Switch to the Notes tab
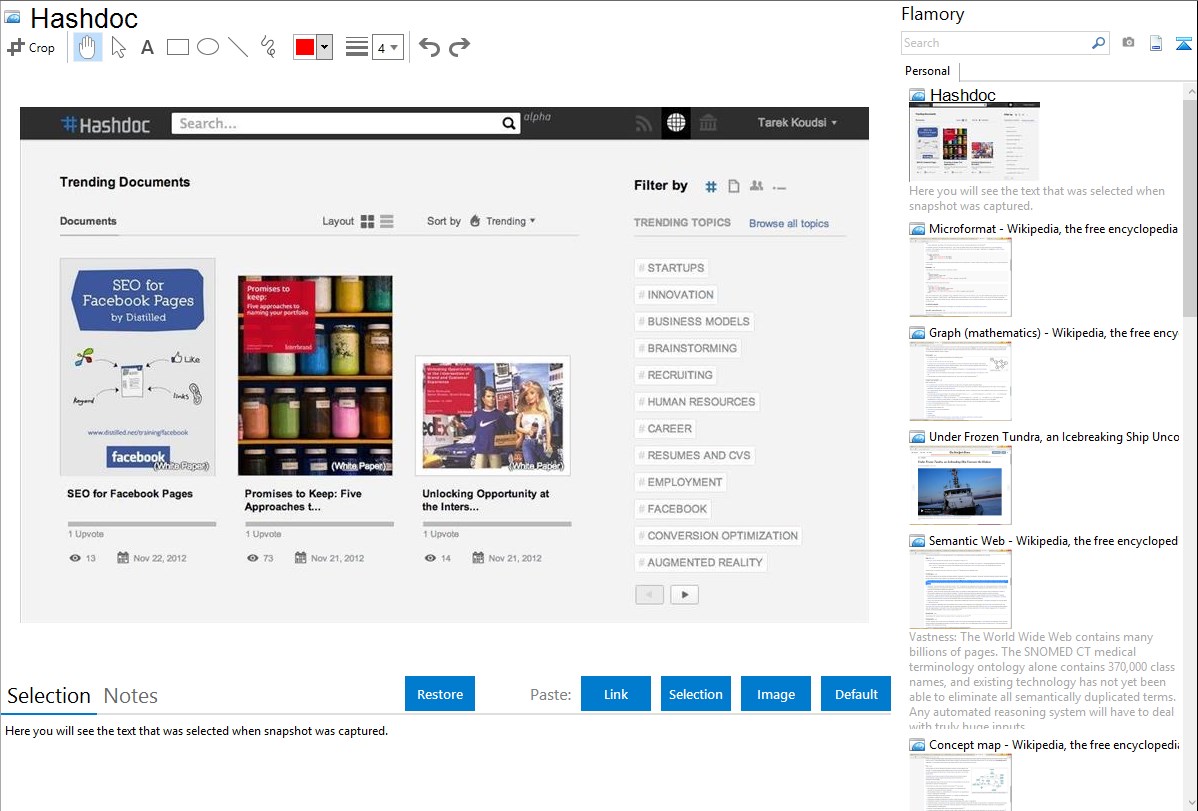 click(x=131, y=696)
